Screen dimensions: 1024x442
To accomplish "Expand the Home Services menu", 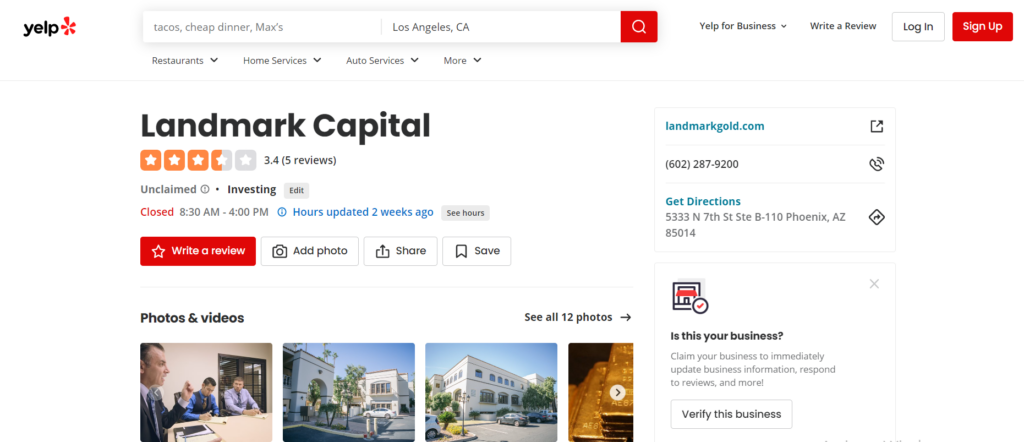I will [282, 61].
